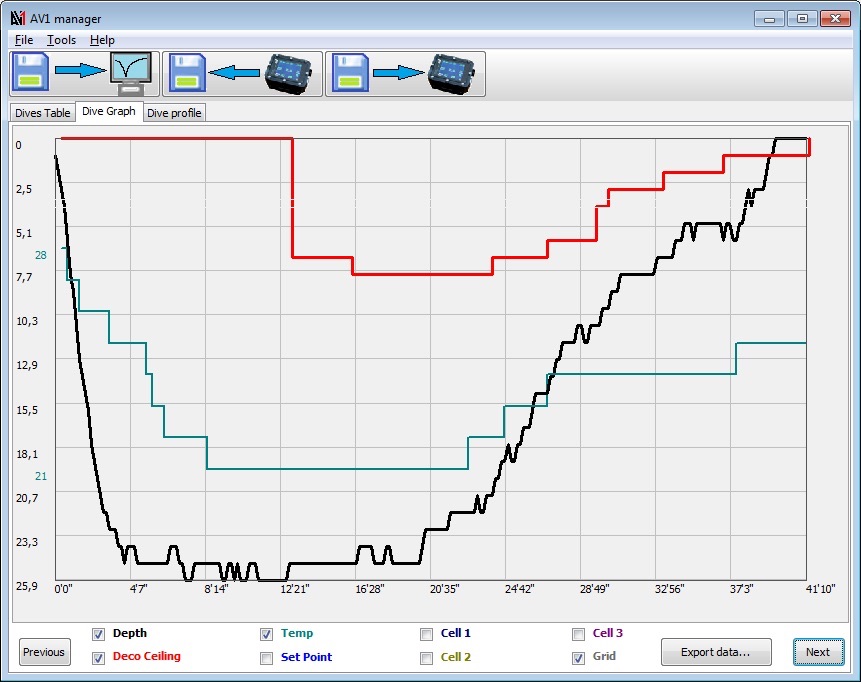
Task: Click the 0'0" time axis label
Action: 63,589
